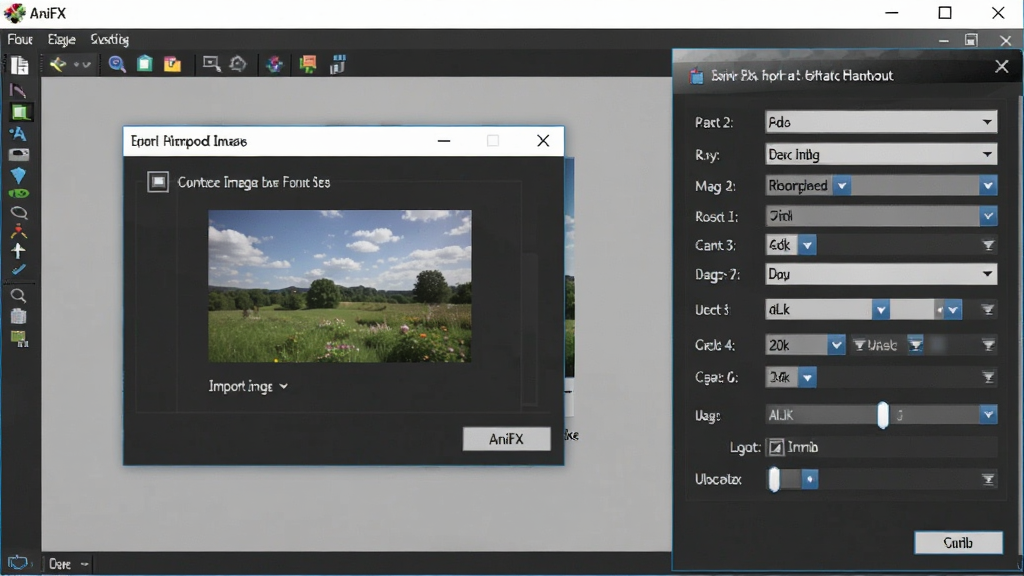Screen dimensions: 1024x576
Task: Select the green square tool in the left tool column
Action: tap(20, 112)
